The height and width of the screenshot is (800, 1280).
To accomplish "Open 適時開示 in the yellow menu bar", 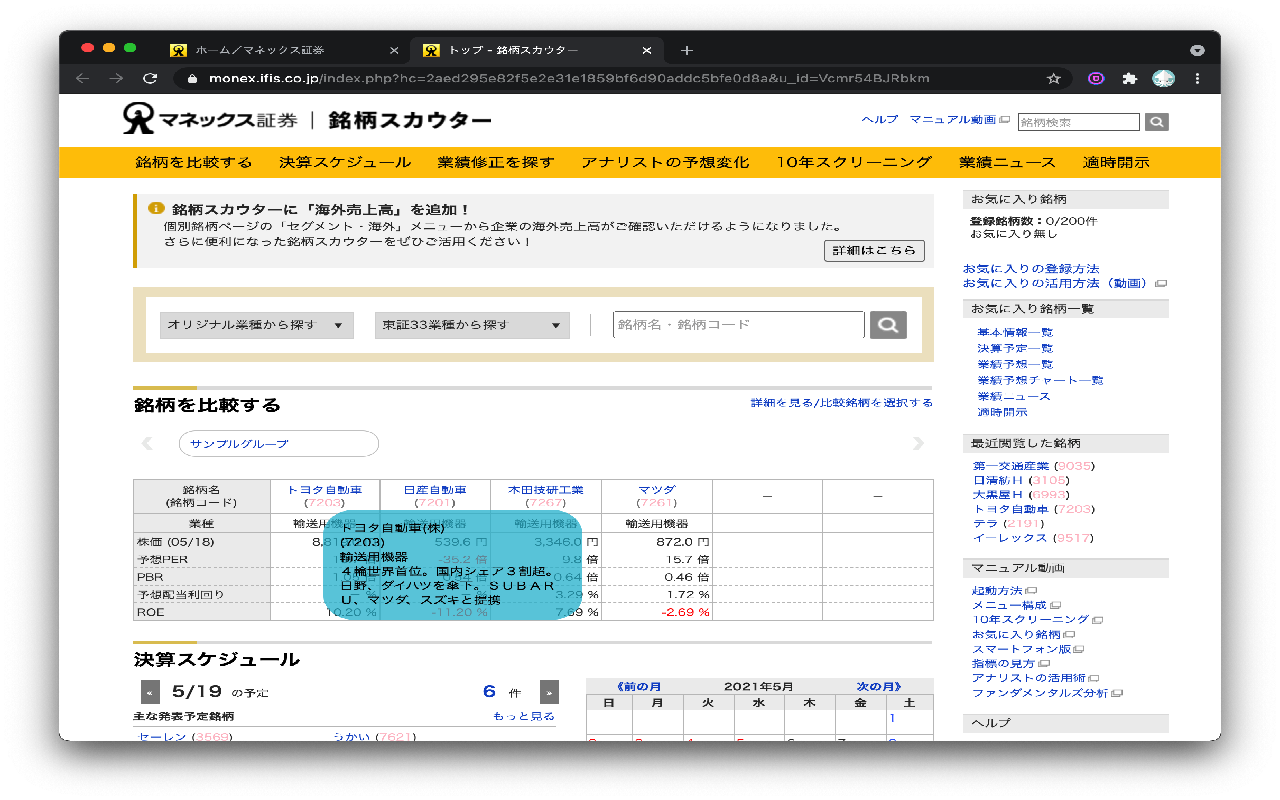I will click(x=1116, y=162).
